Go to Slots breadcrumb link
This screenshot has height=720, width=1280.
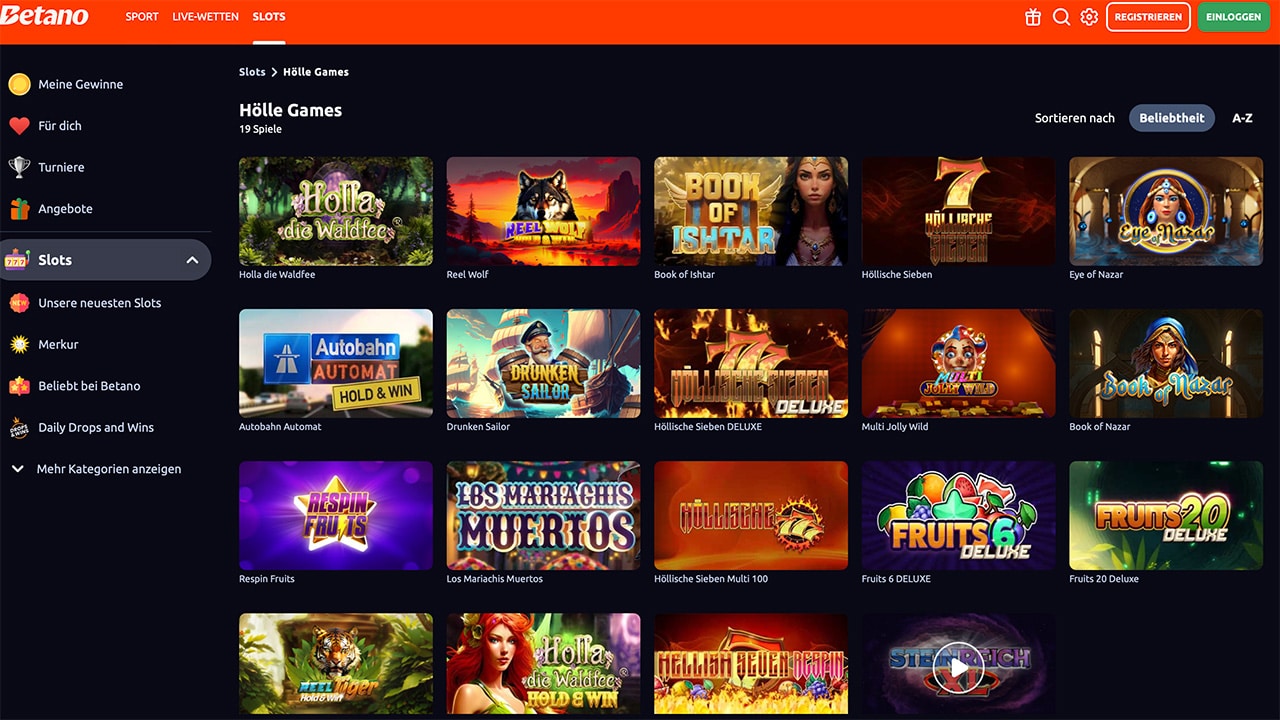[252, 72]
